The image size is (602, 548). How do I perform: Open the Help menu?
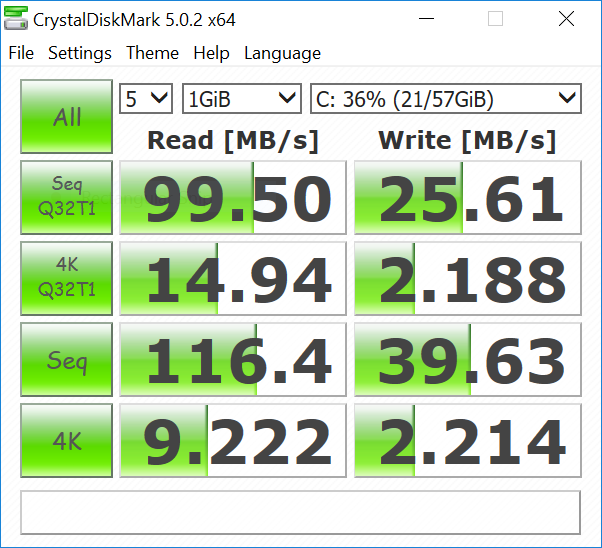211,53
